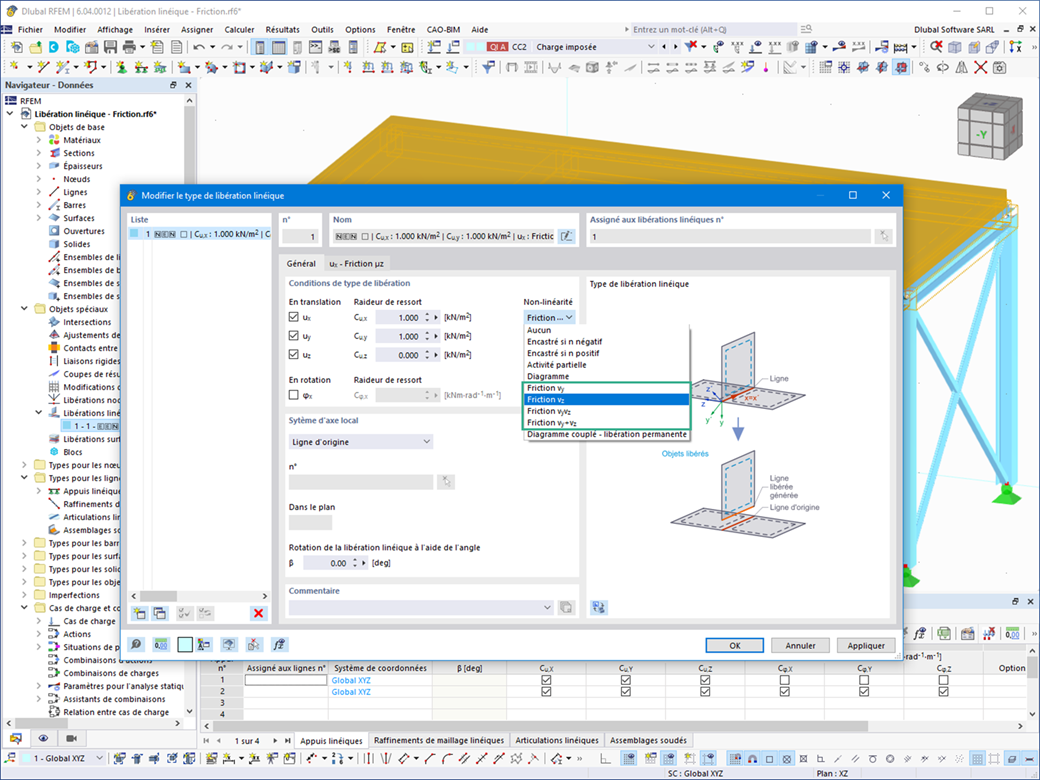Screen dimensions: 1040x780
Task: Toggle Cu,Y checkbox in table row 2
Action: pos(625,691)
